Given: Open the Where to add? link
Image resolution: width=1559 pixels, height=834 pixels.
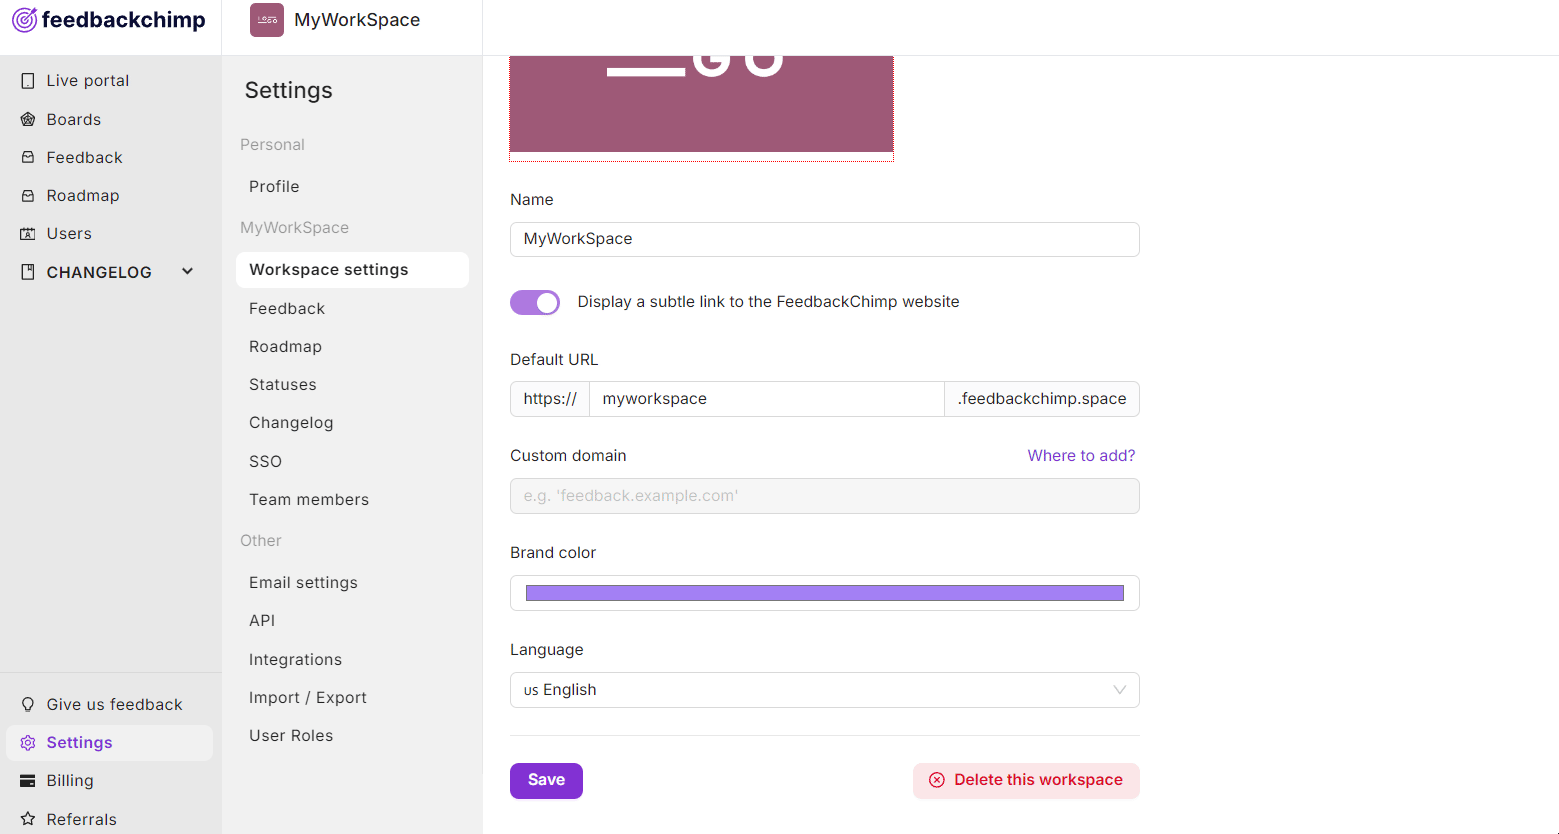Looking at the screenshot, I should coord(1081,456).
